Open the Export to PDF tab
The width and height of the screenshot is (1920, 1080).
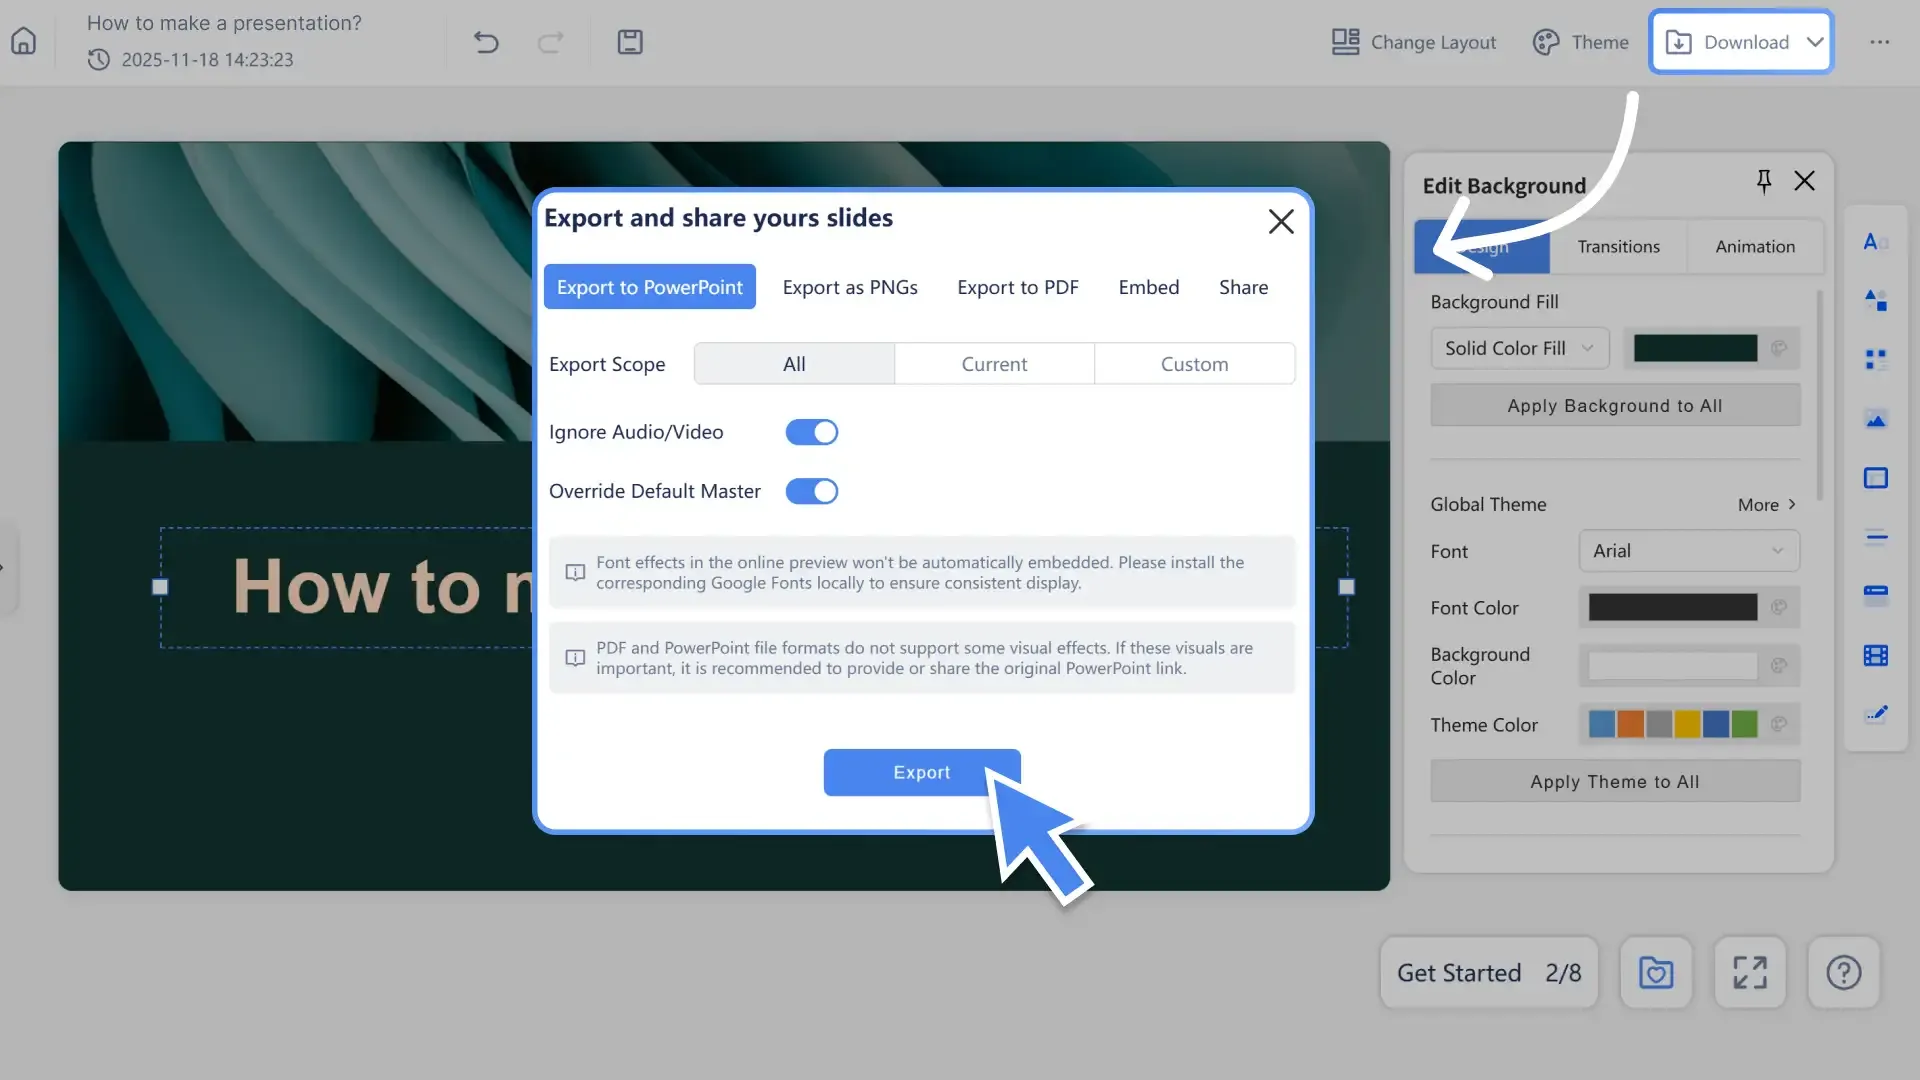point(1018,287)
